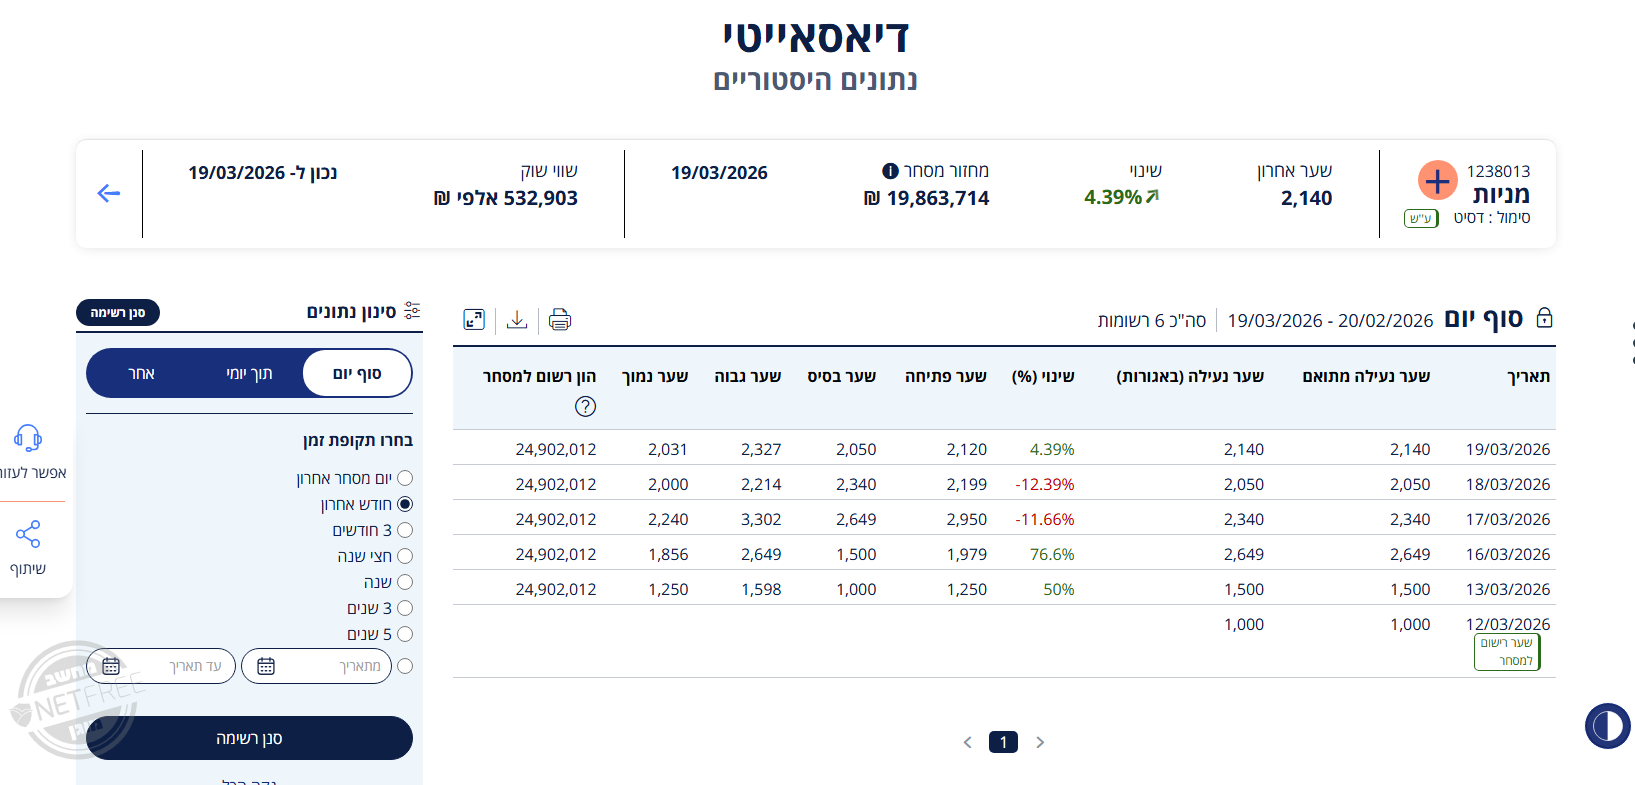Screen dimensions: 1635x785
Task: Click the print icon above the table
Action: click(x=560, y=320)
